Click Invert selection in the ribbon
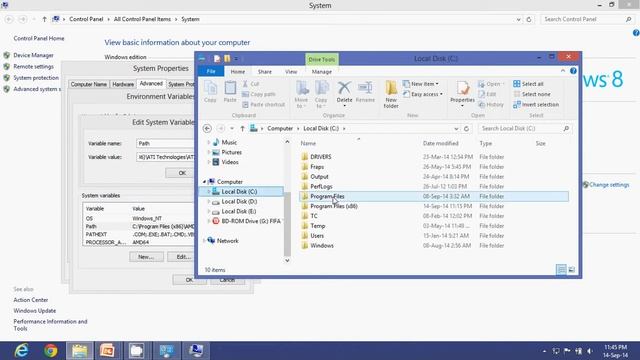Image resolution: width=640 pixels, height=360 pixels. pyautogui.click(x=536, y=104)
